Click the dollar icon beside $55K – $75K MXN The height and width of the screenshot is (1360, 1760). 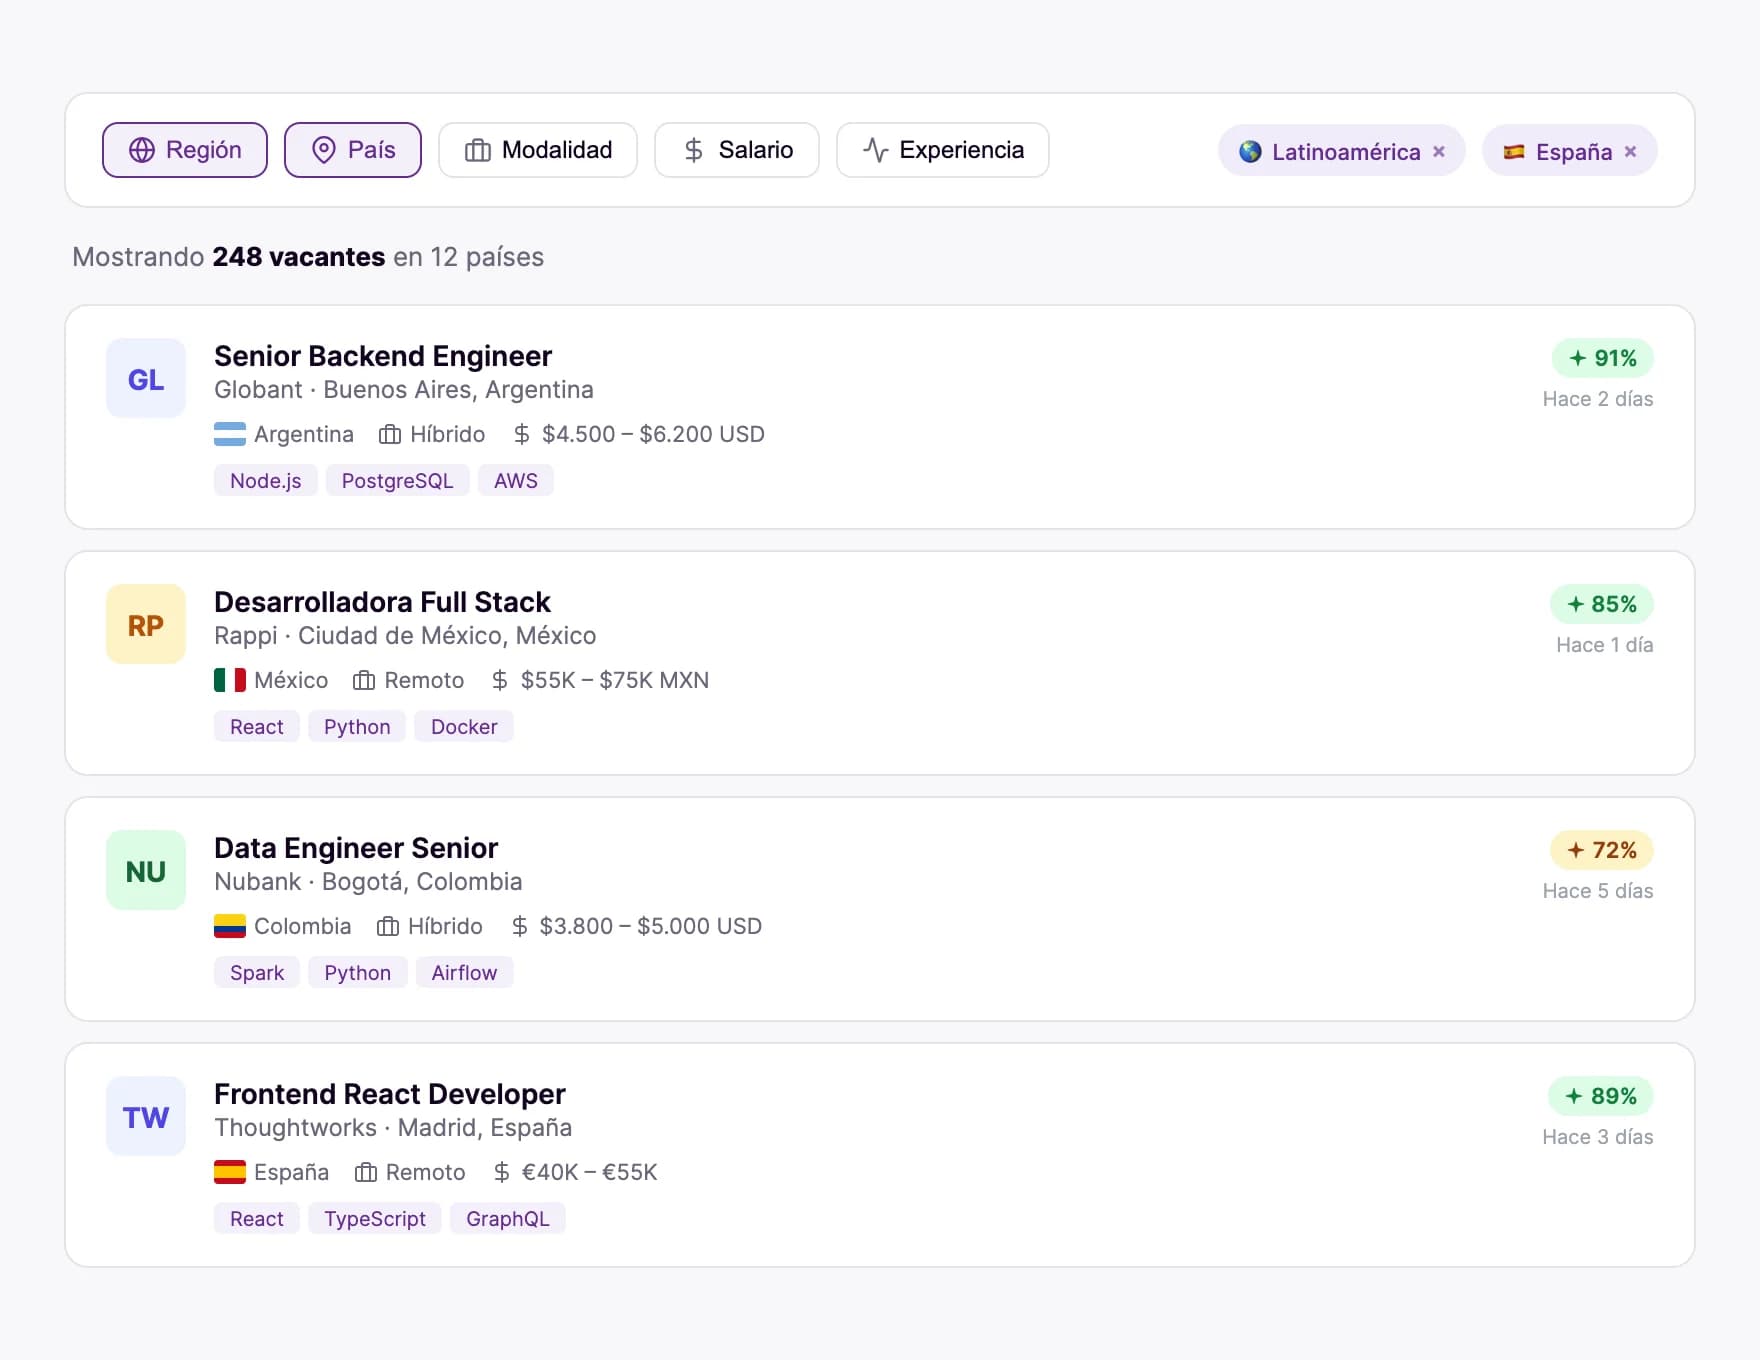(x=500, y=680)
